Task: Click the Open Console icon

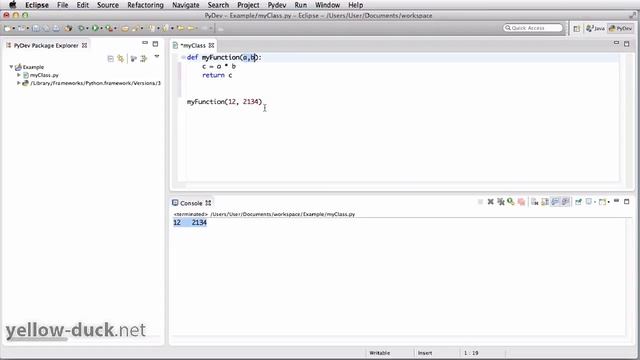Action: 602,202
